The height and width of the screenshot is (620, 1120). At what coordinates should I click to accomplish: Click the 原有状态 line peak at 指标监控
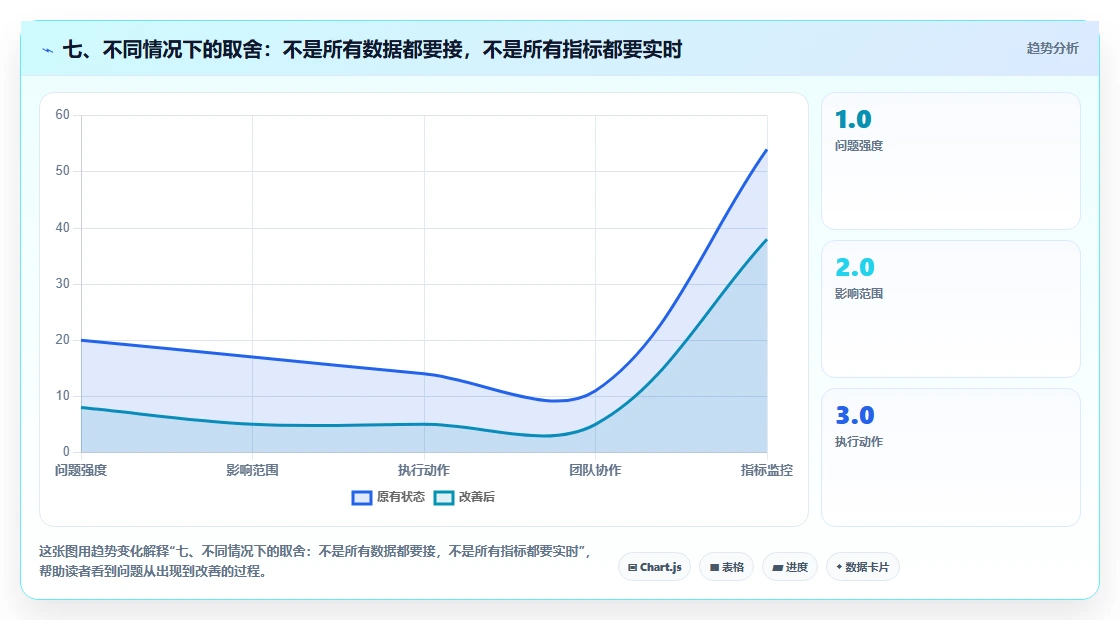tap(766, 149)
